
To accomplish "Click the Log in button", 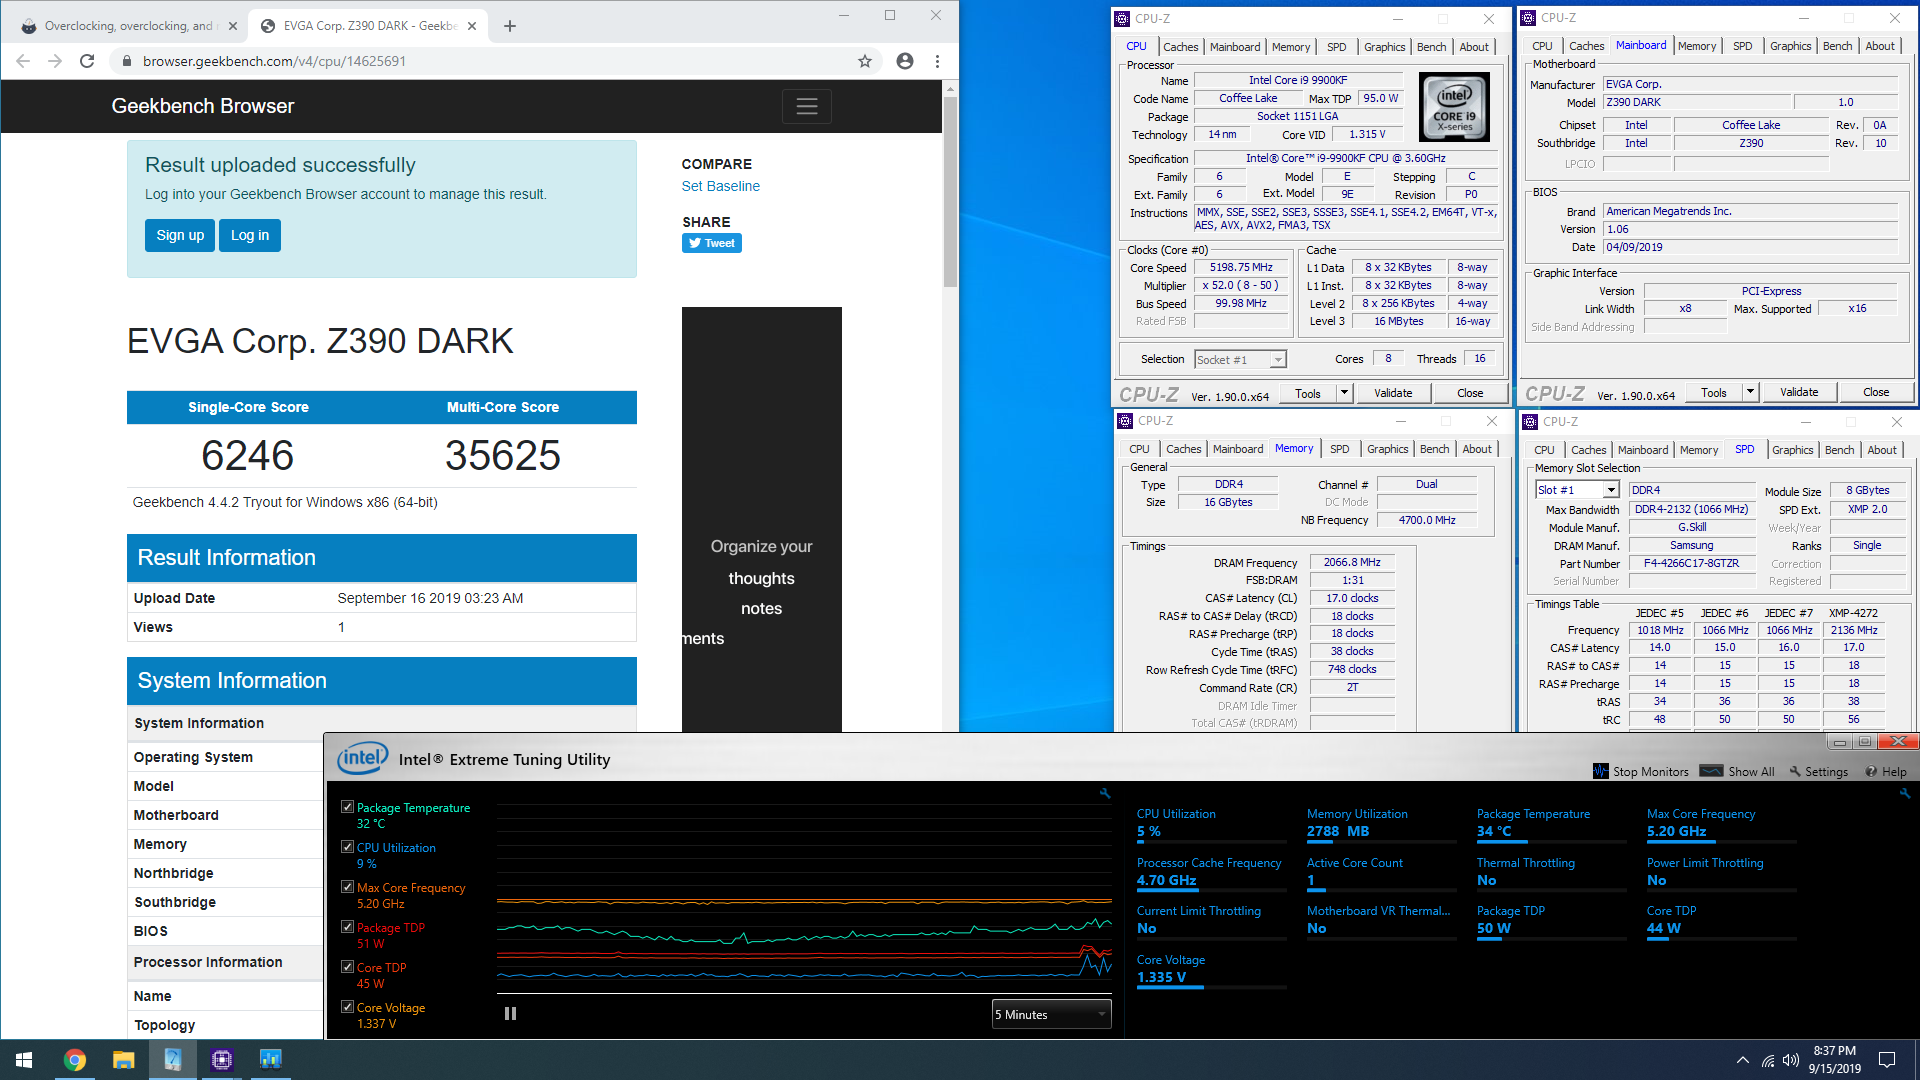I will [x=250, y=235].
